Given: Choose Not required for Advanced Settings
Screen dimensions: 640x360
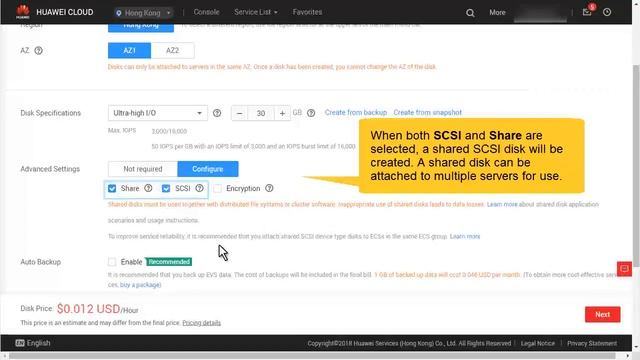Looking at the screenshot, I should [x=143, y=169].
